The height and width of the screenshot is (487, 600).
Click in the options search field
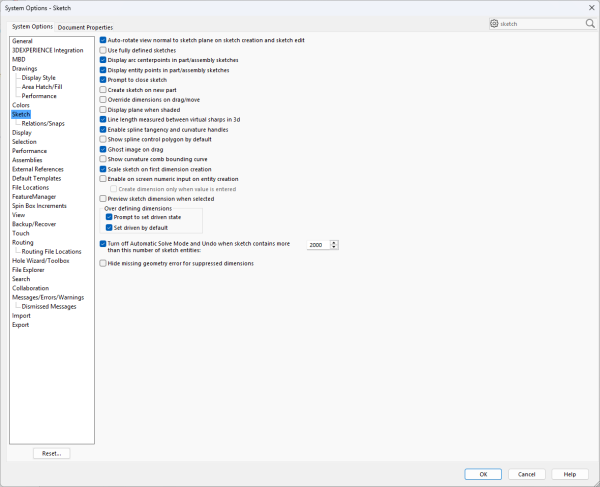(x=540, y=23)
